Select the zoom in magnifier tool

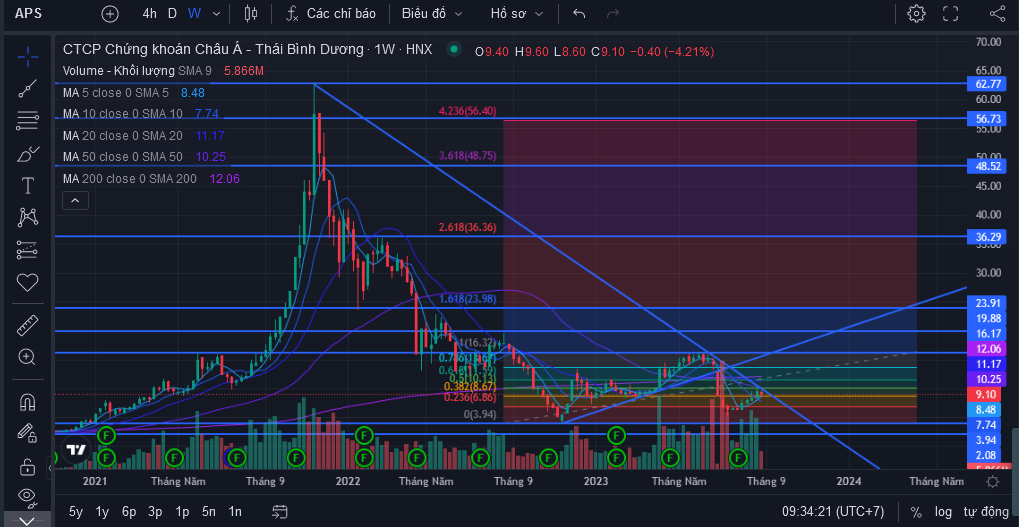pyautogui.click(x=27, y=356)
